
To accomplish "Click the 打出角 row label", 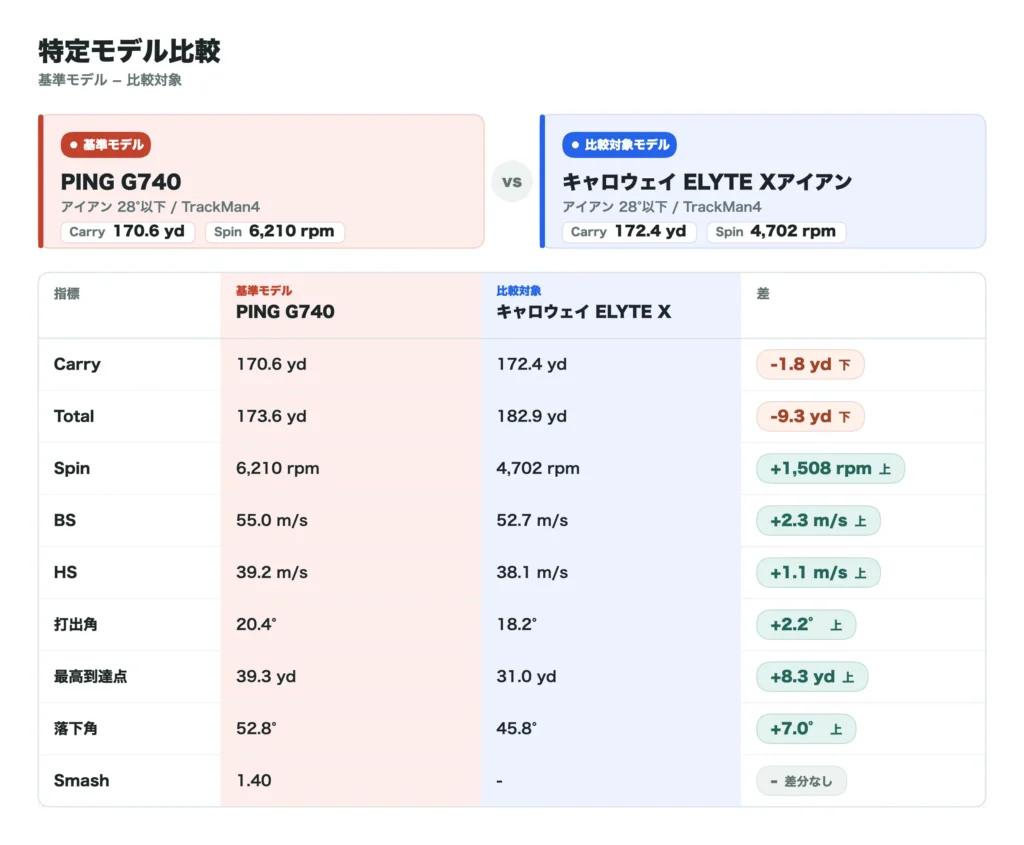I will [x=76, y=624].
